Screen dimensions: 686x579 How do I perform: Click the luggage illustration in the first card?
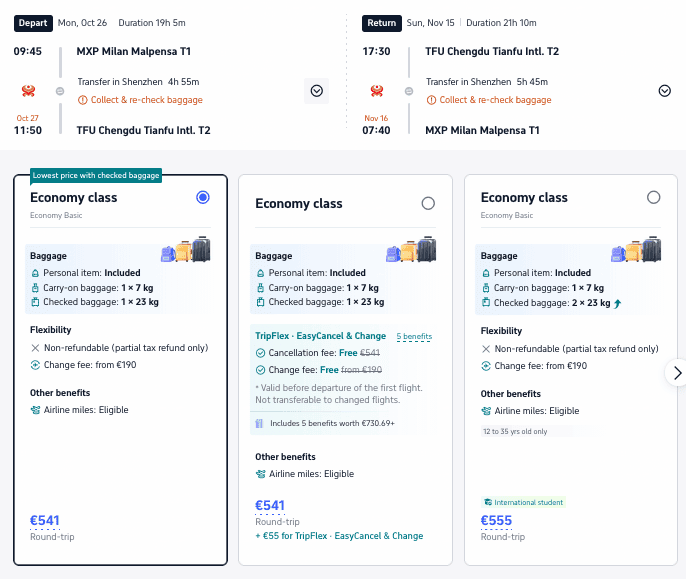[186, 249]
